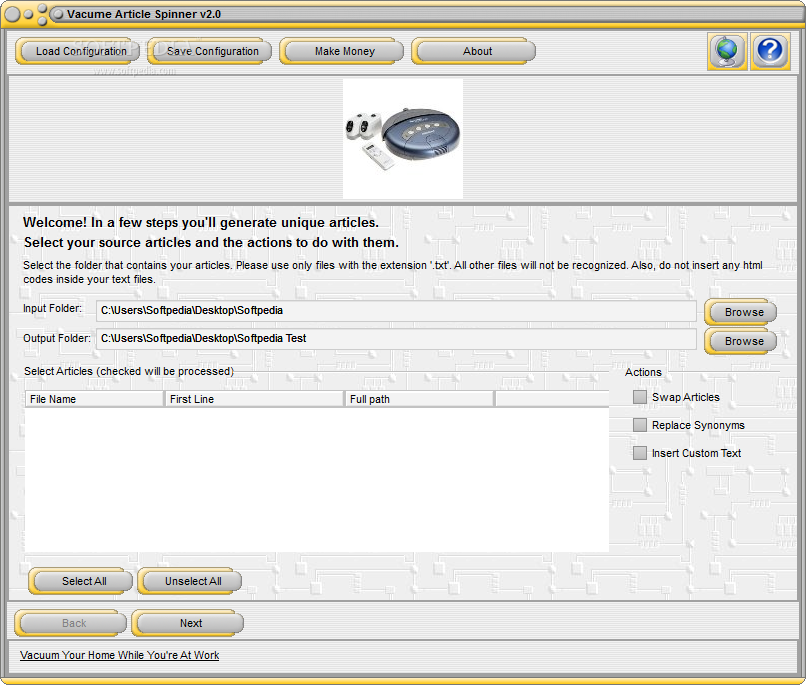806x685 pixels.
Task: Focus the Input Folder path field
Action: (x=396, y=311)
